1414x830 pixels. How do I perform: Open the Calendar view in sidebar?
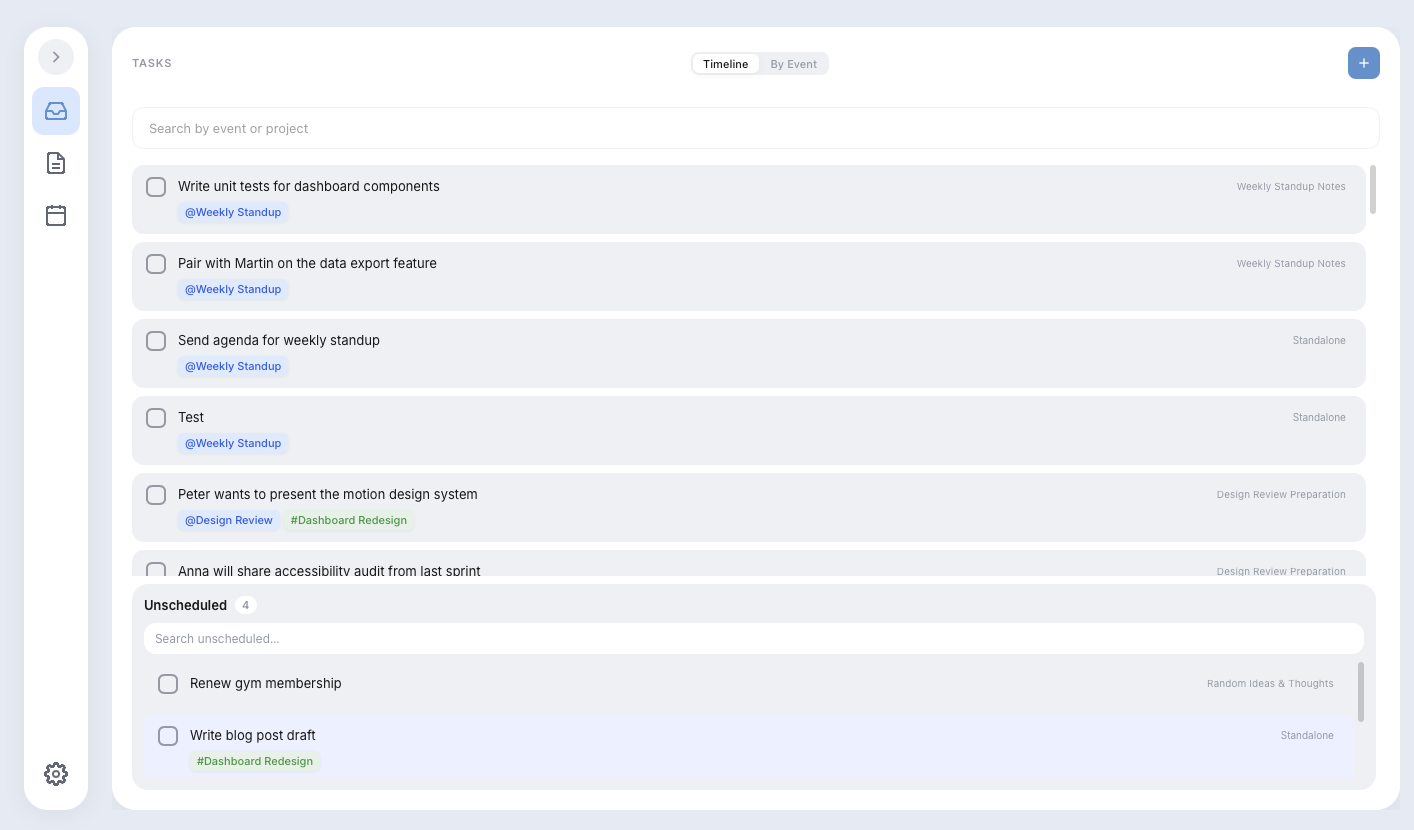coord(55,215)
